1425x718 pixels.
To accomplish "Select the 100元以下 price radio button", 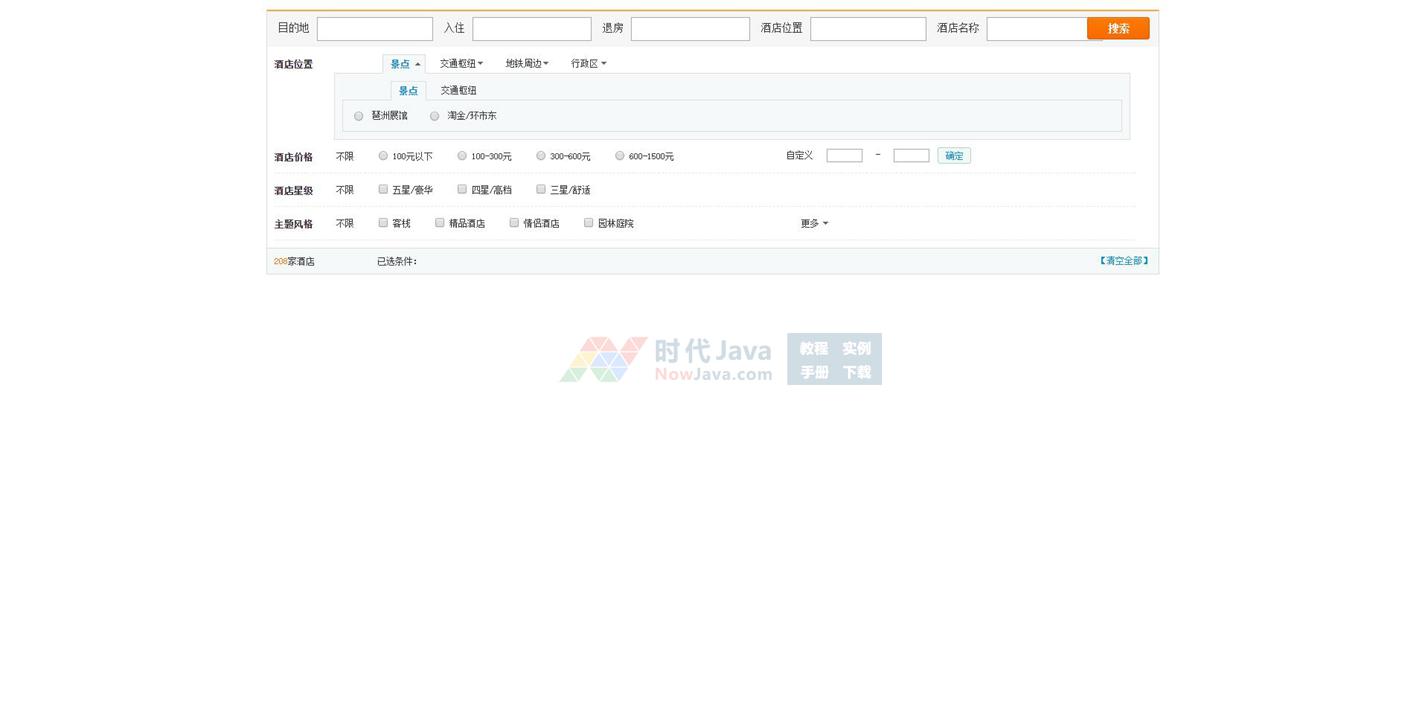I will click(383, 156).
